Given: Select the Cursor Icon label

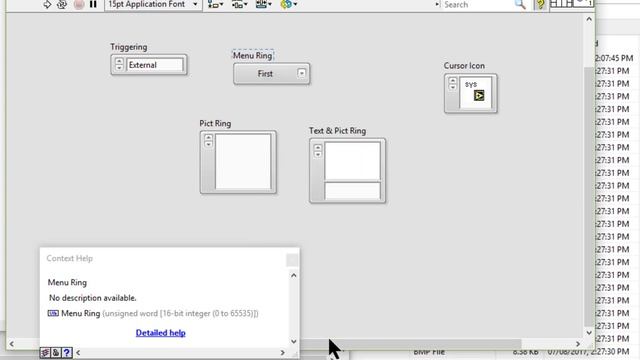Looking at the screenshot, I should tap(464, 66).
